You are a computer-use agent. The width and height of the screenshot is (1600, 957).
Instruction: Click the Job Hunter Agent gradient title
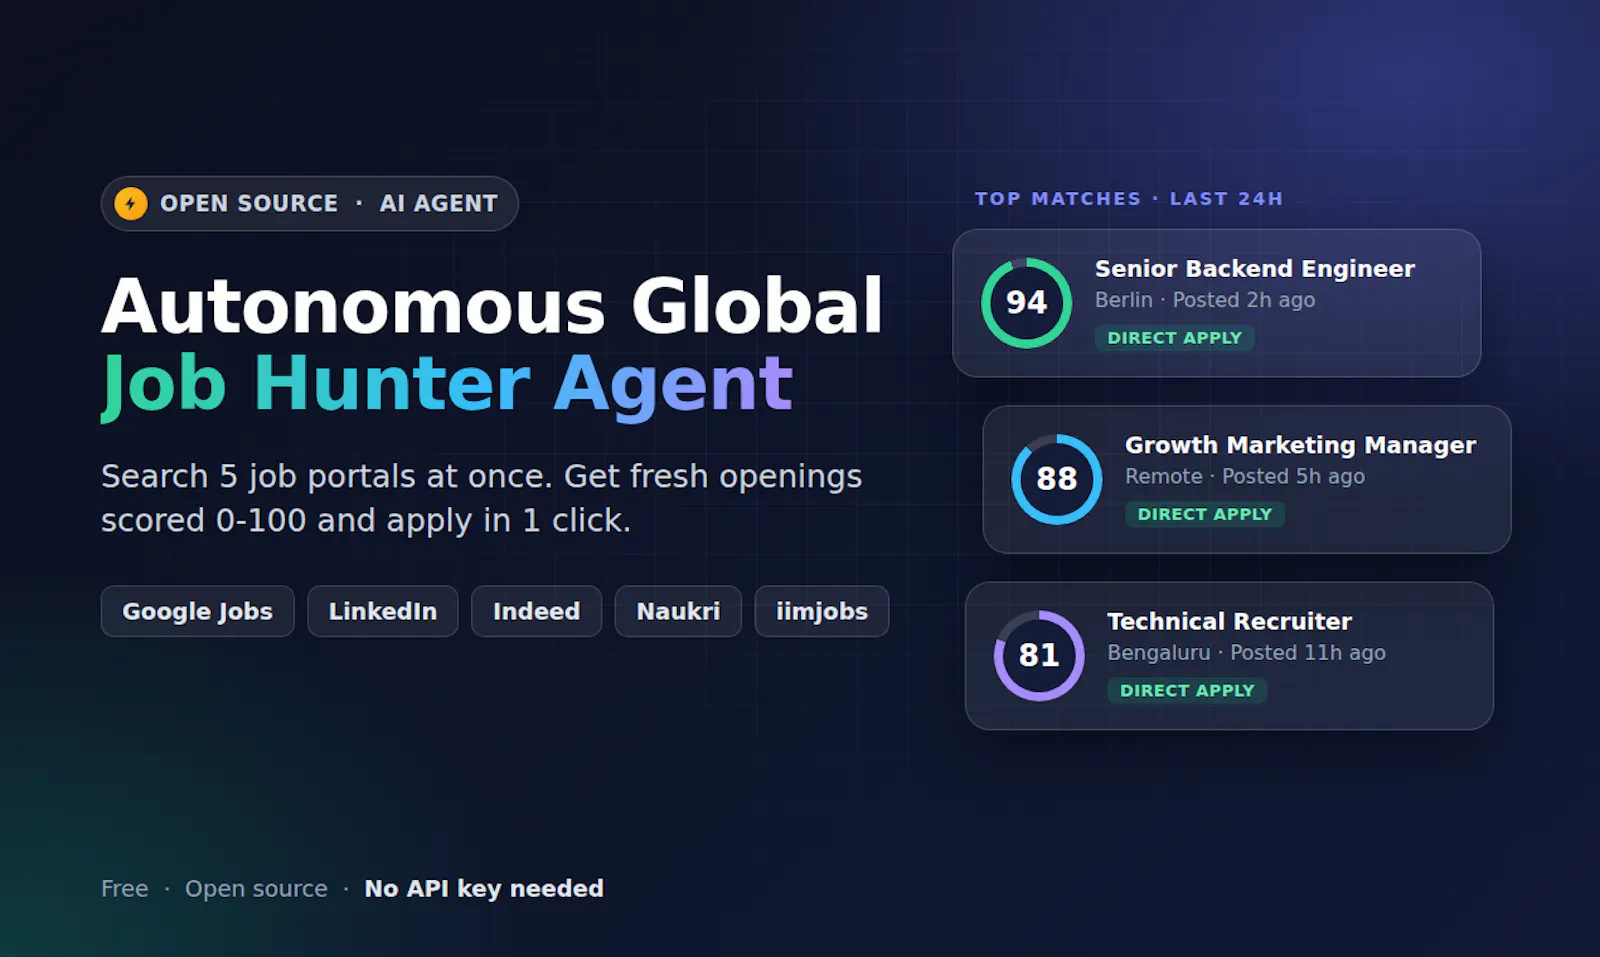[447, 384]
